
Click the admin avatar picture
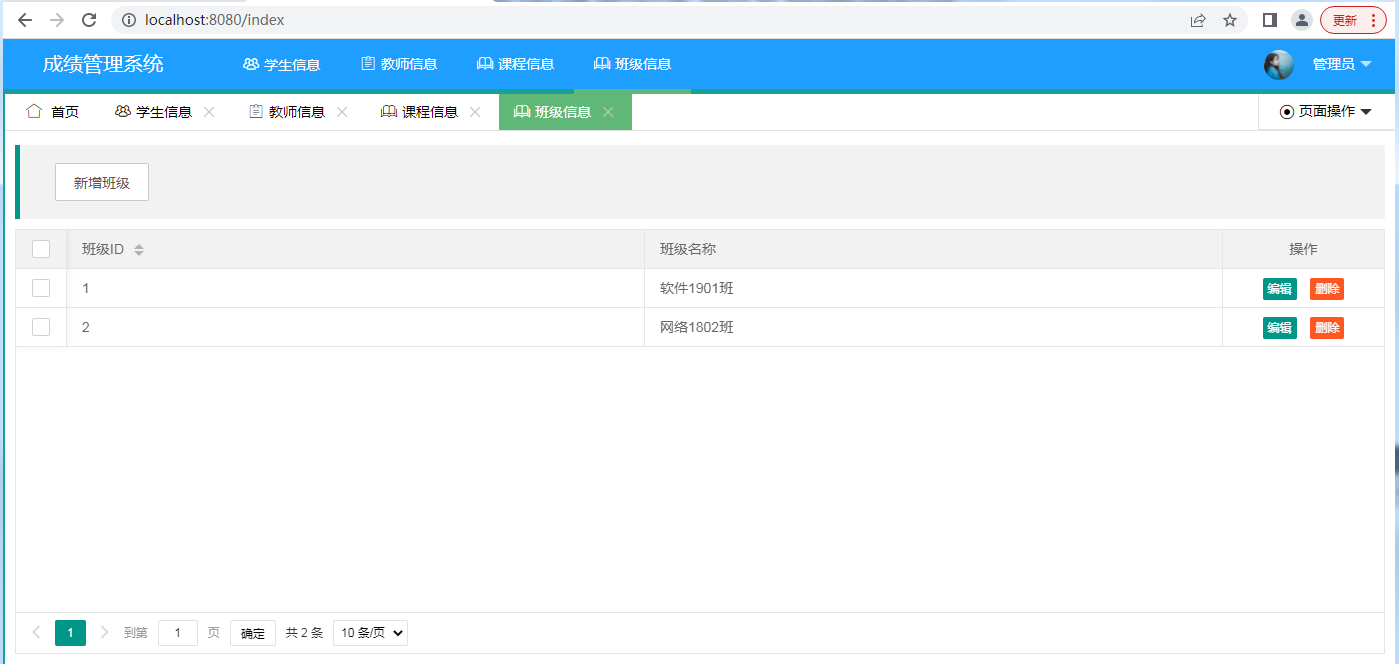pyautogui.click(x=1278, y=65)
